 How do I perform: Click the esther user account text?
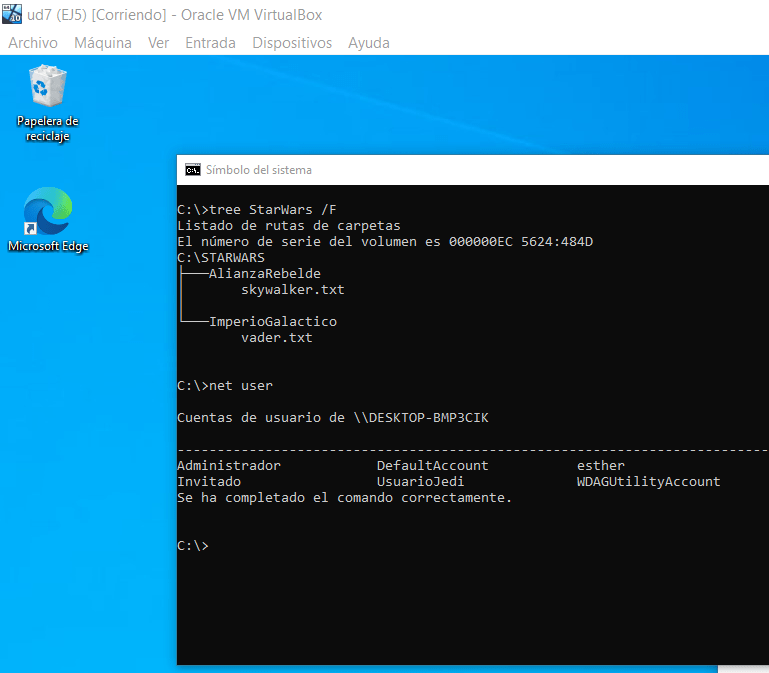pyautogui.click(x=600, y=466)
